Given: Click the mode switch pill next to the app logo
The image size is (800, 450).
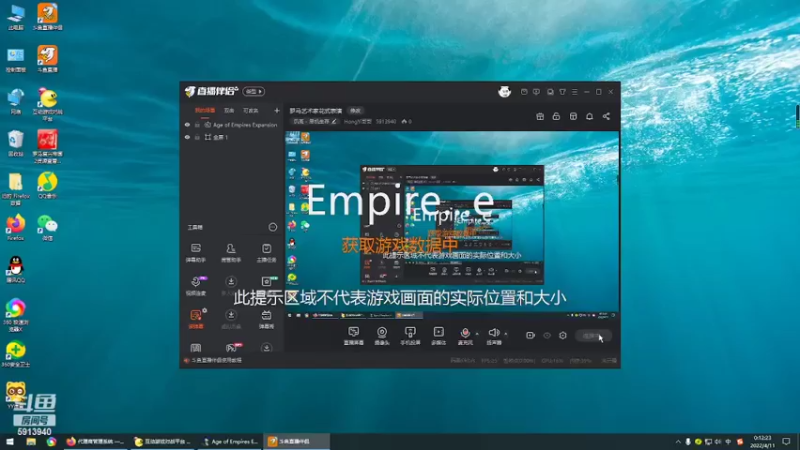Looking at the screenshot, I should click(254, 91).
